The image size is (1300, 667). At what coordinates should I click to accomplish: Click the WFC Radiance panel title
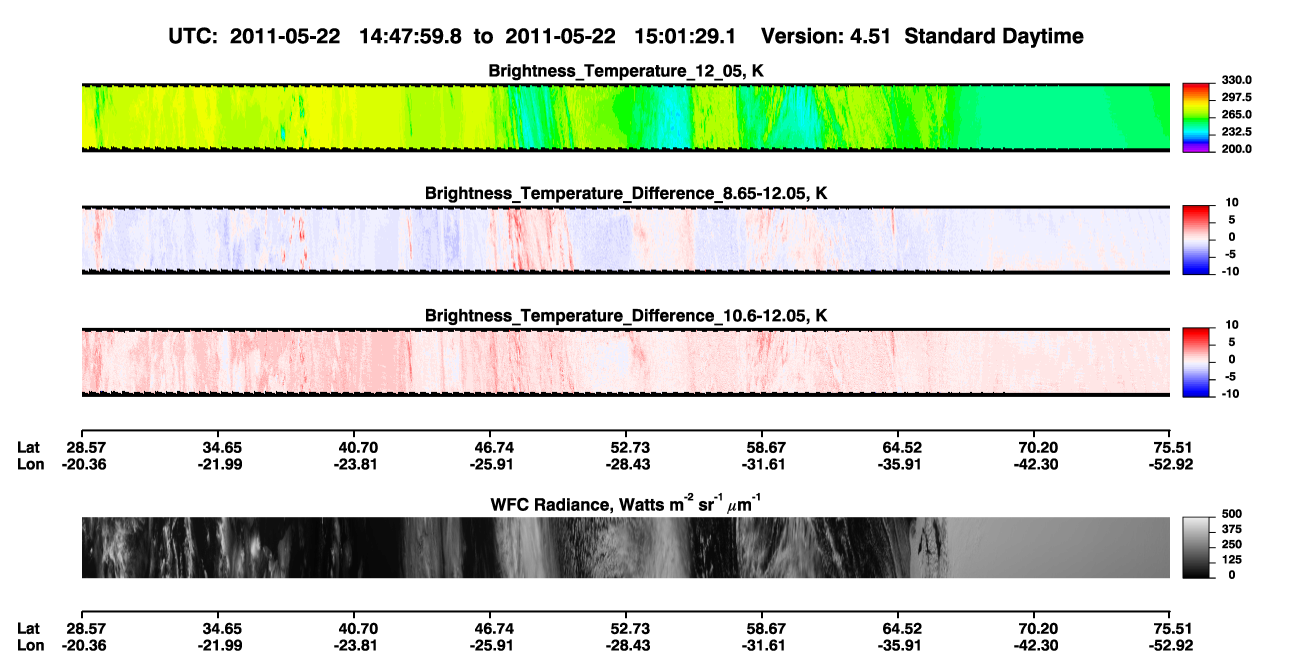click(x=626, y=502)
